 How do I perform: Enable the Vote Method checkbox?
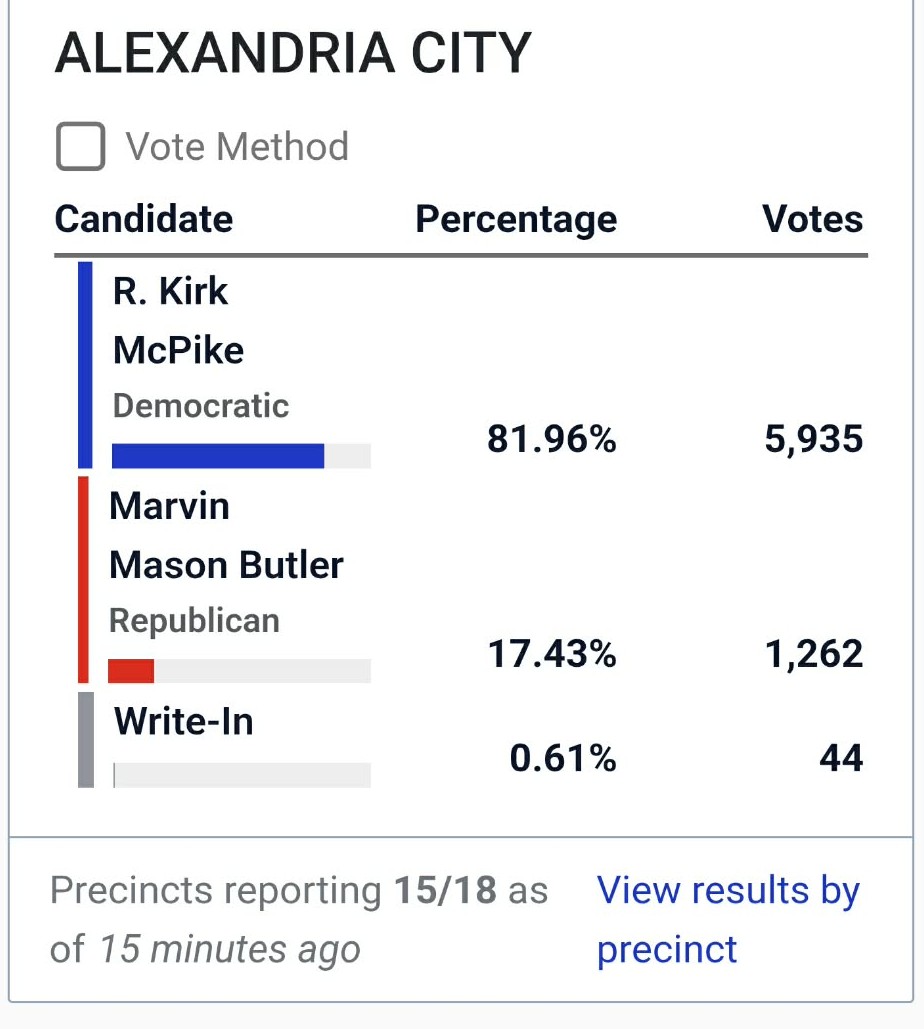[81, 146]
